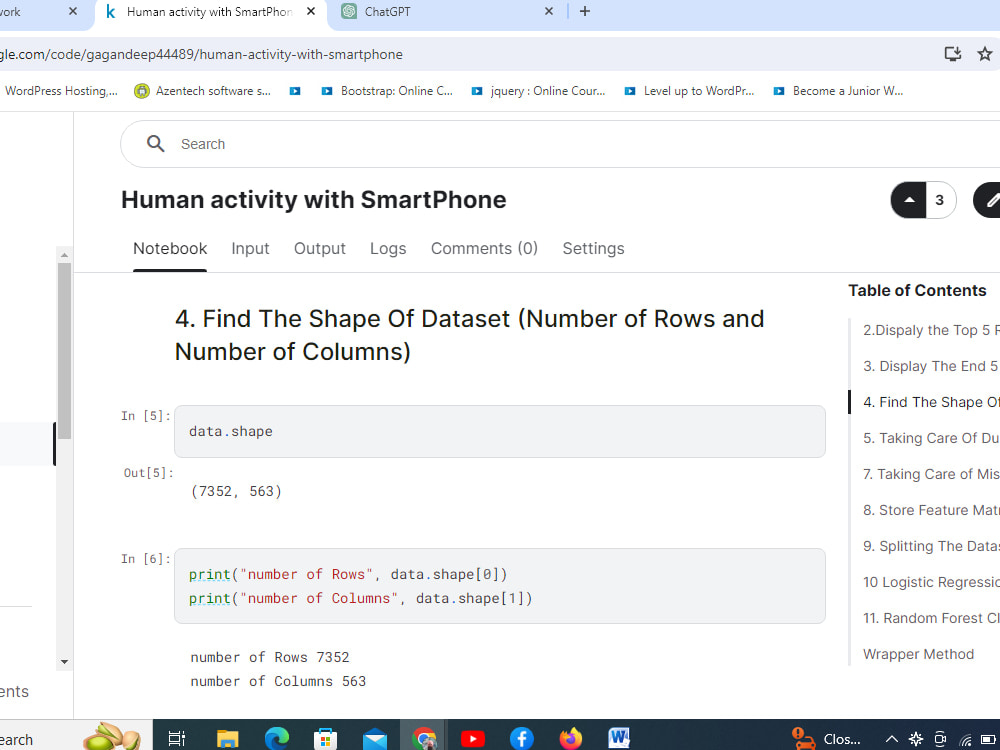
Task: Open the Input tab
Action: pos(250,249)
